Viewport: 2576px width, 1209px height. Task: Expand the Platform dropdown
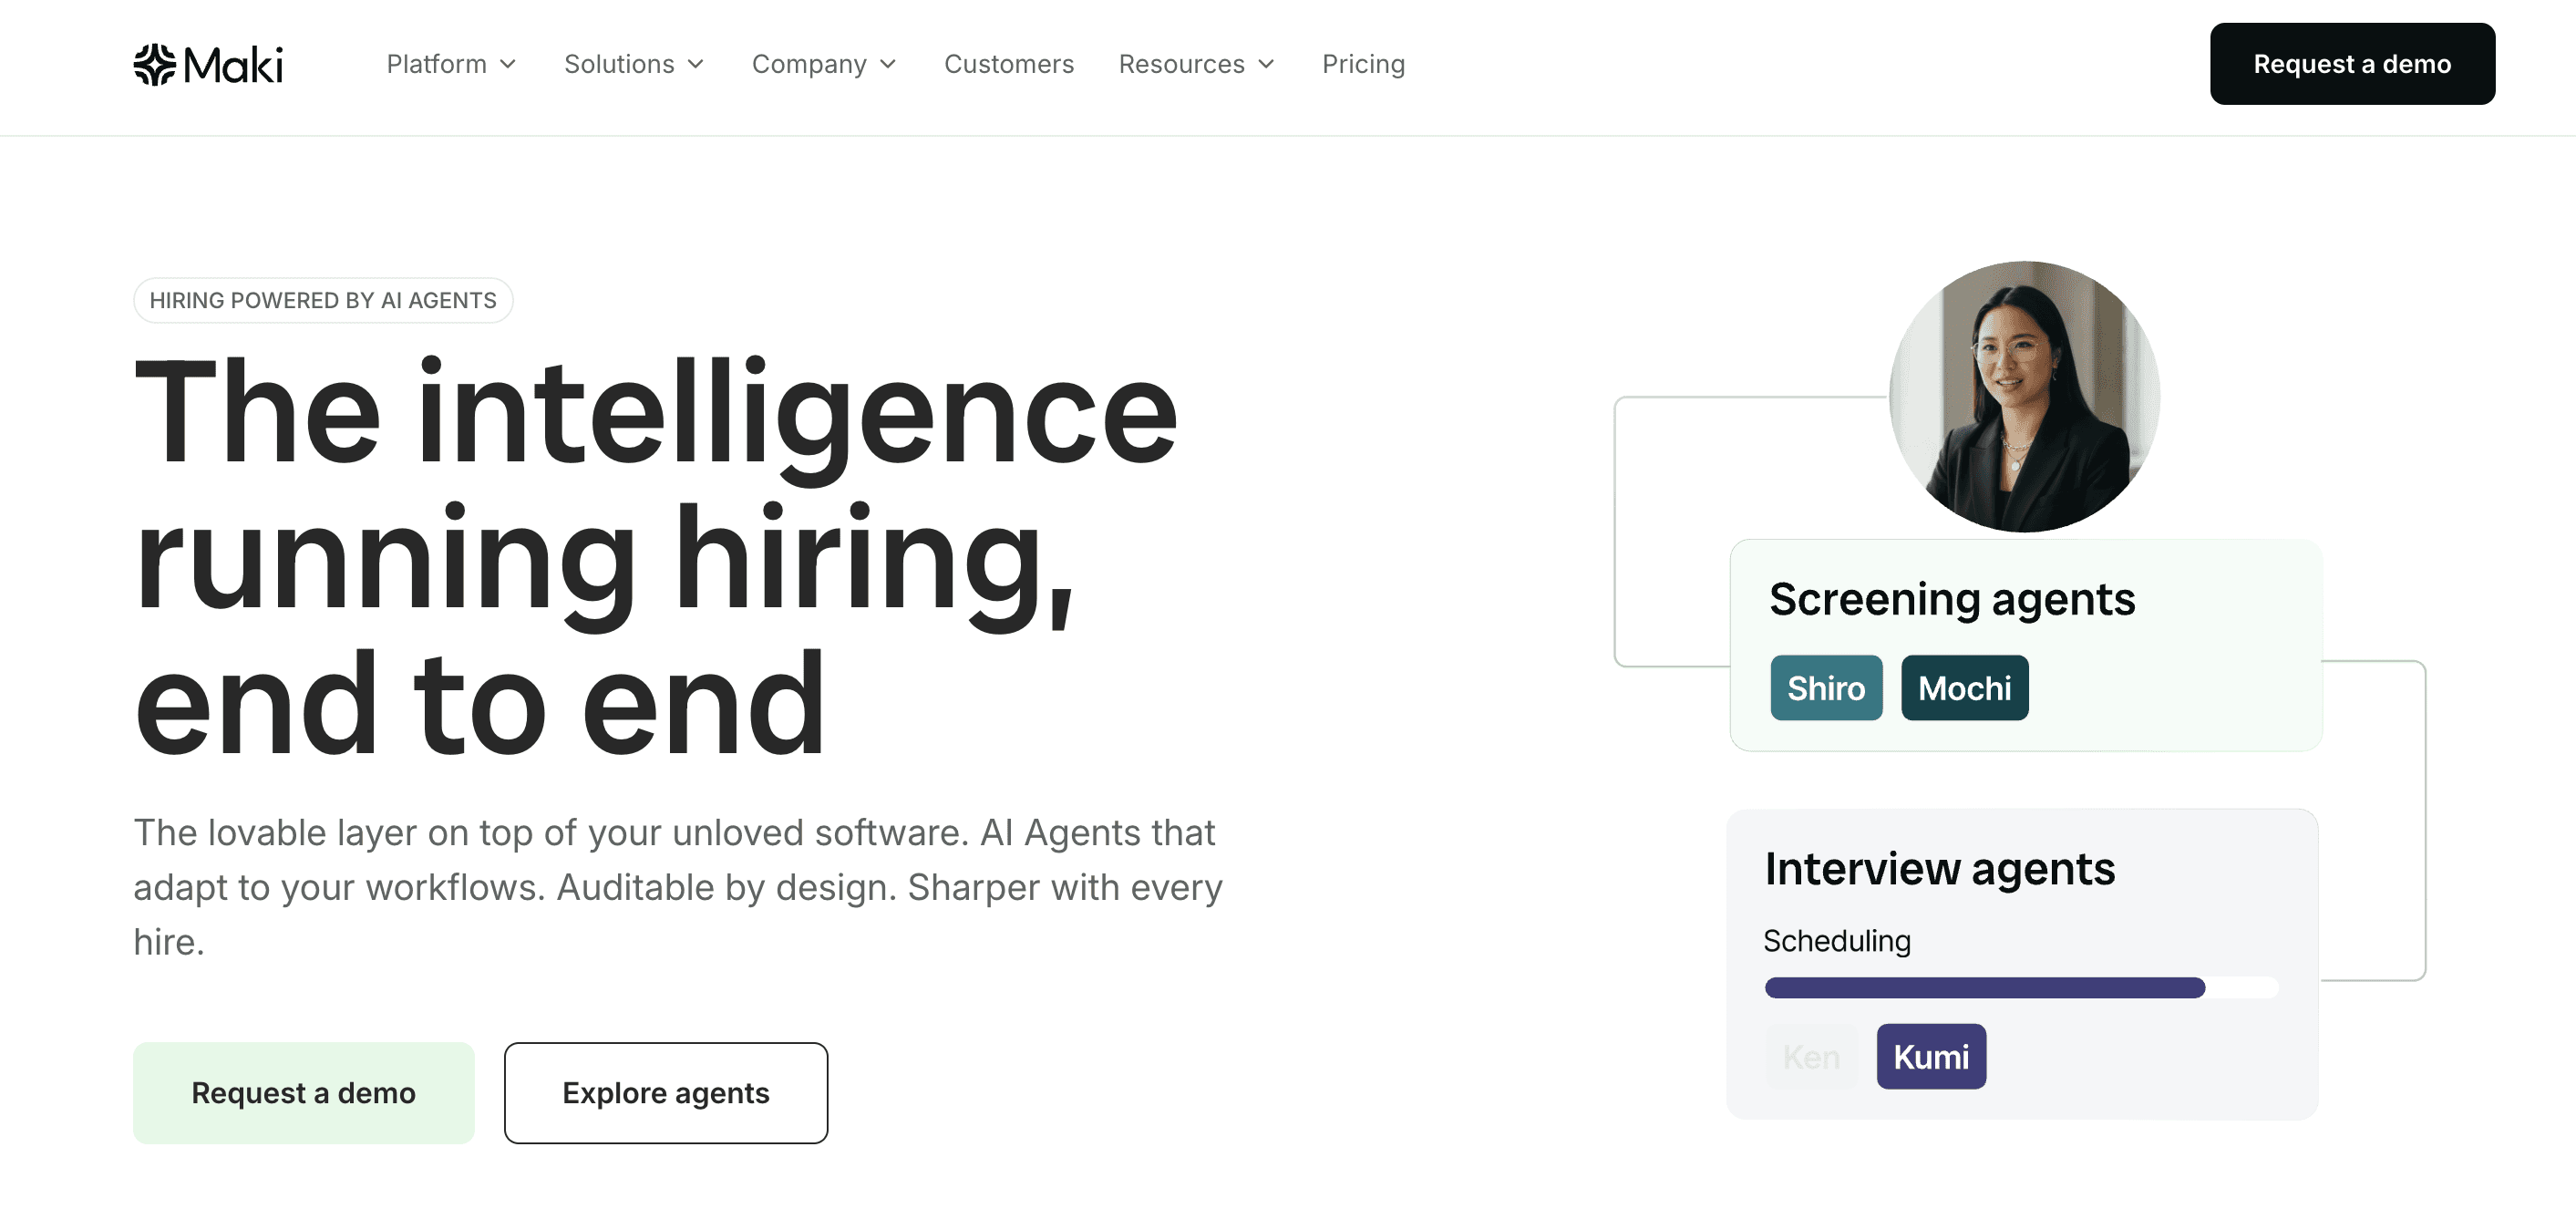pos(452,64)
